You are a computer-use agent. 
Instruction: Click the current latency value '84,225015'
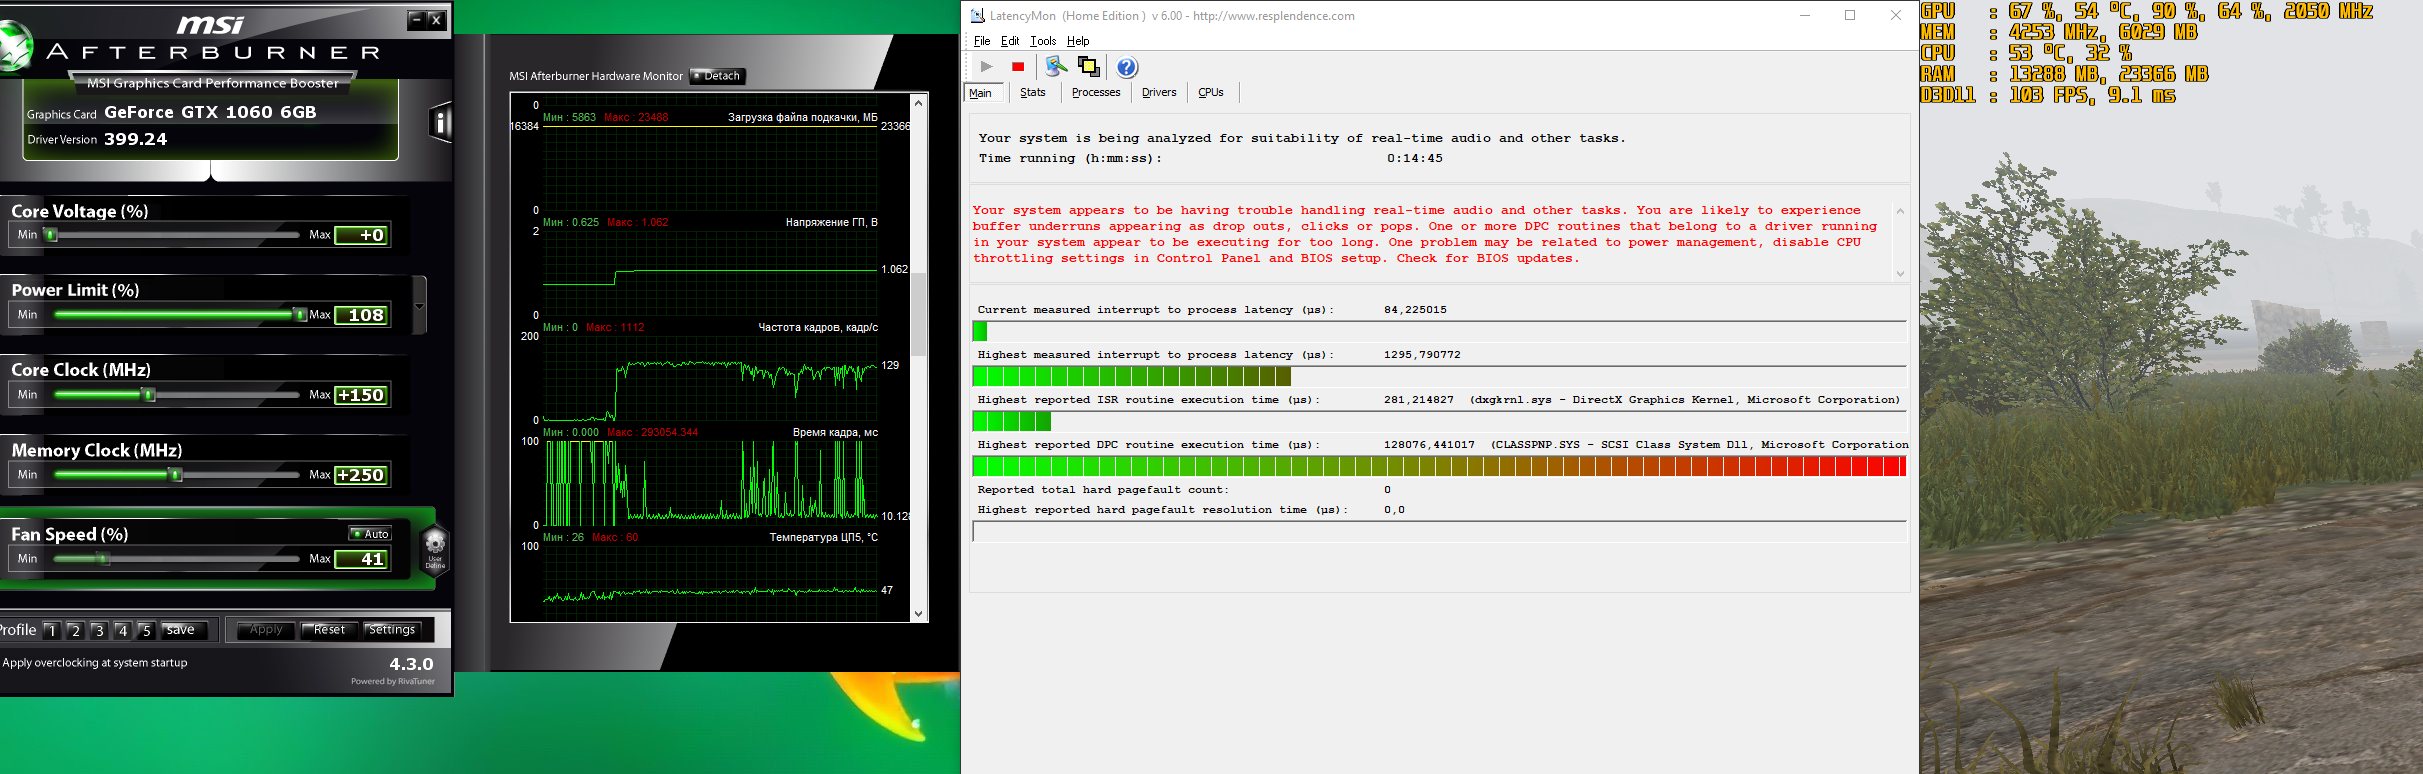[1415, 310]
